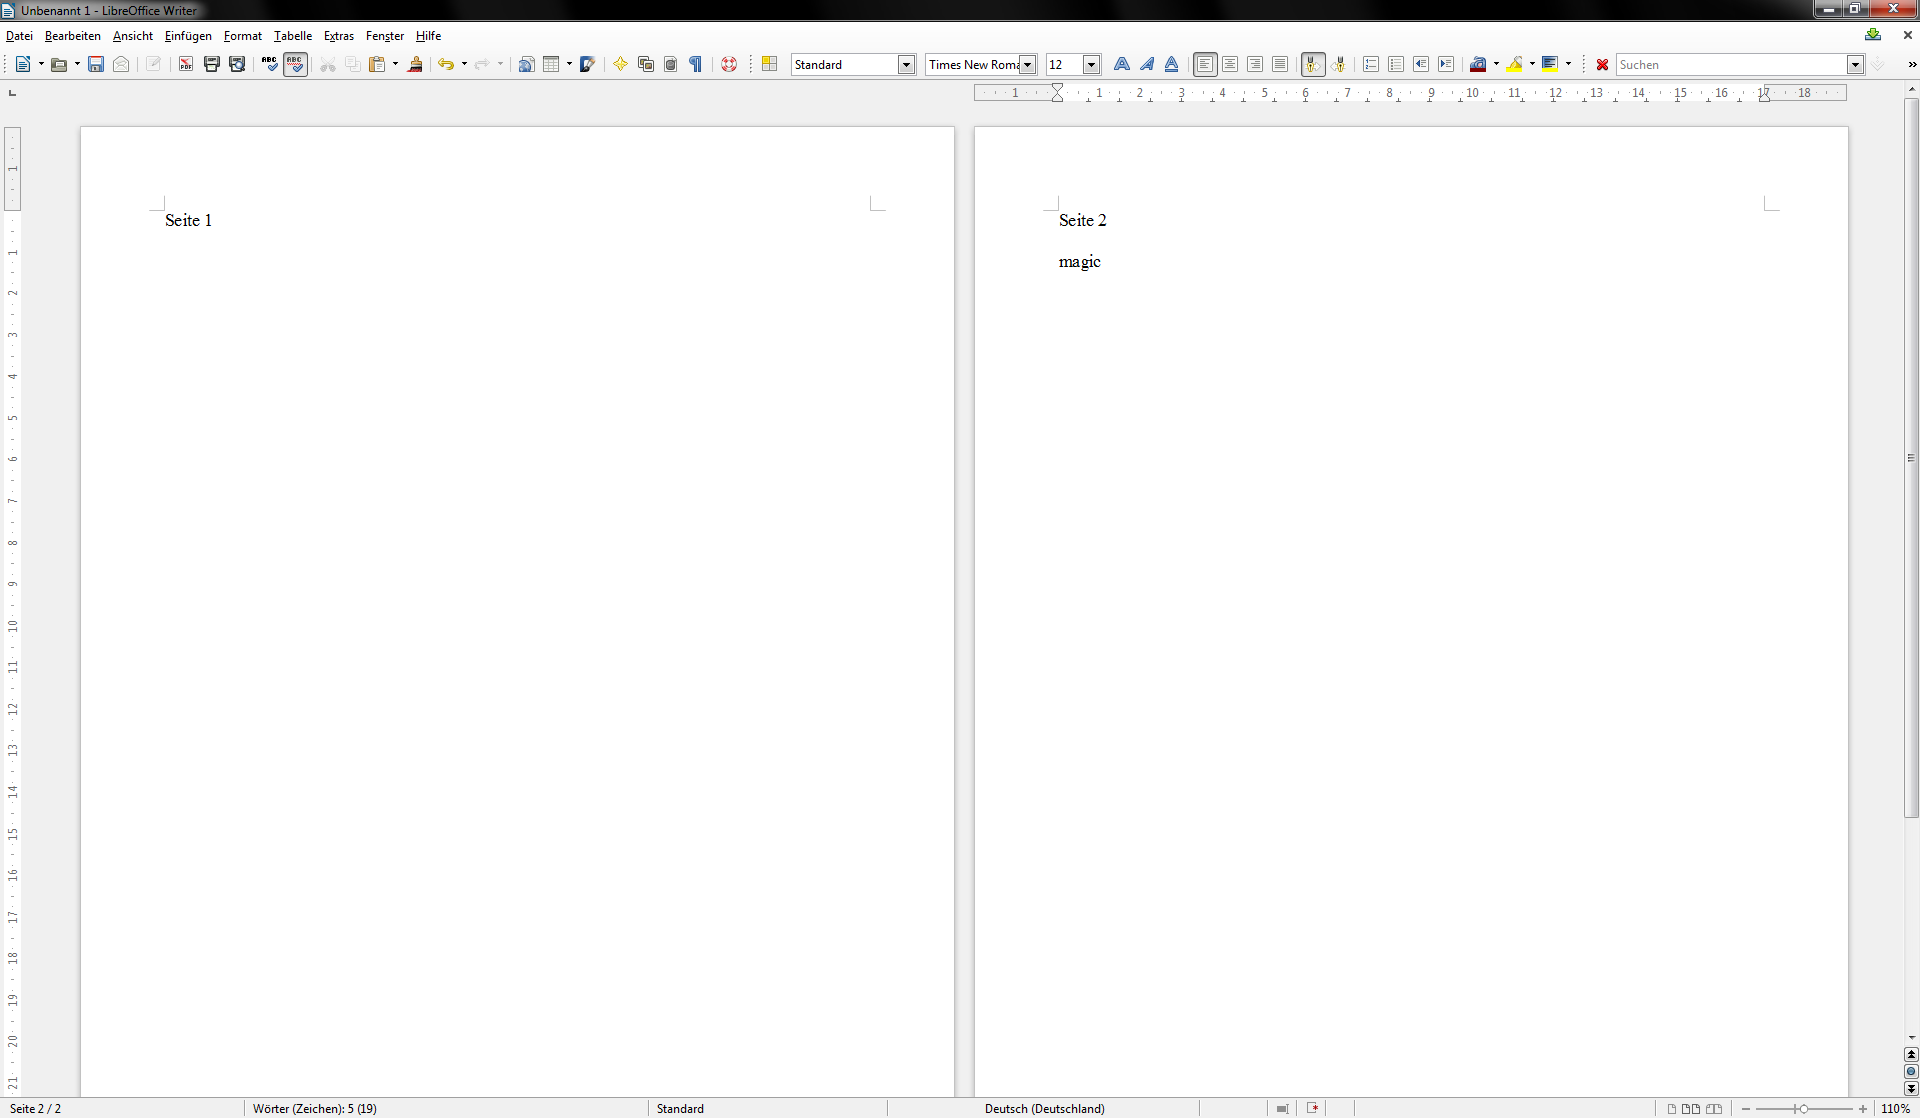Click the Underline letter A icon

(1171, 64)
